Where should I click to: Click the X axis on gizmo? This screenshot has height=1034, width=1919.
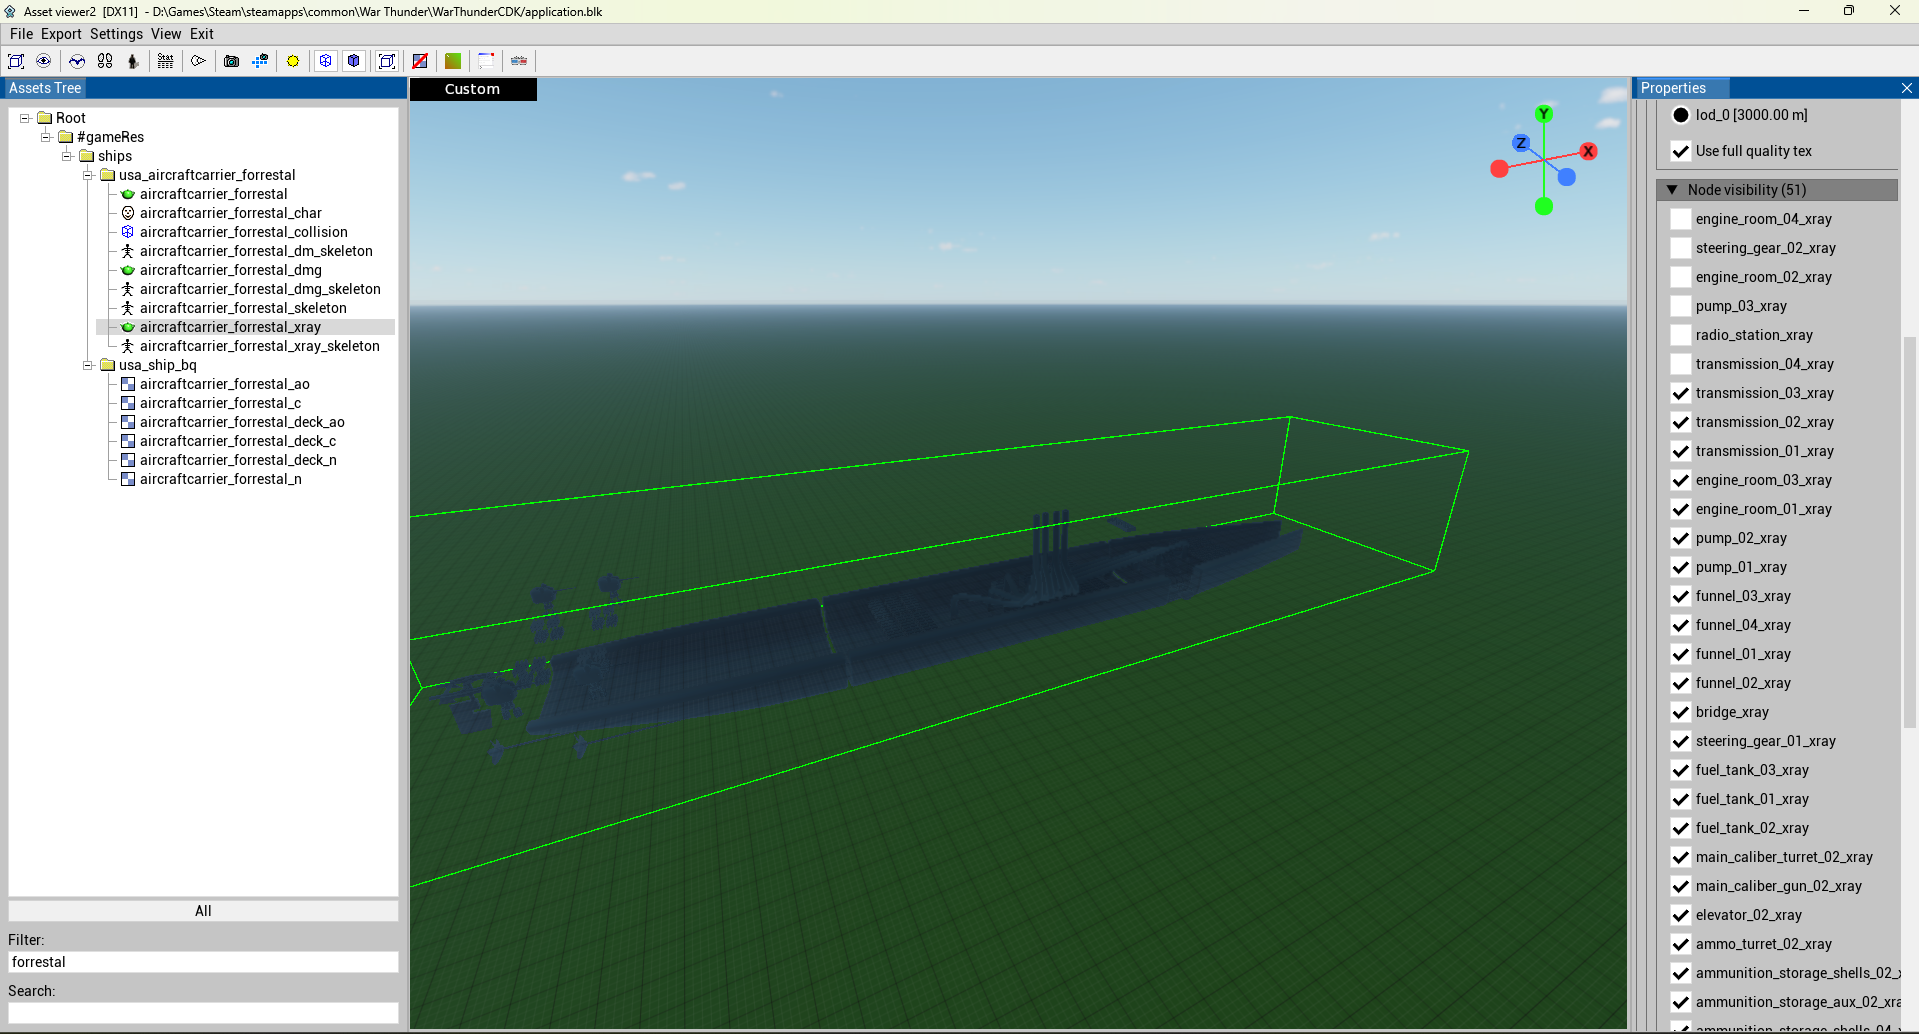1588,151
